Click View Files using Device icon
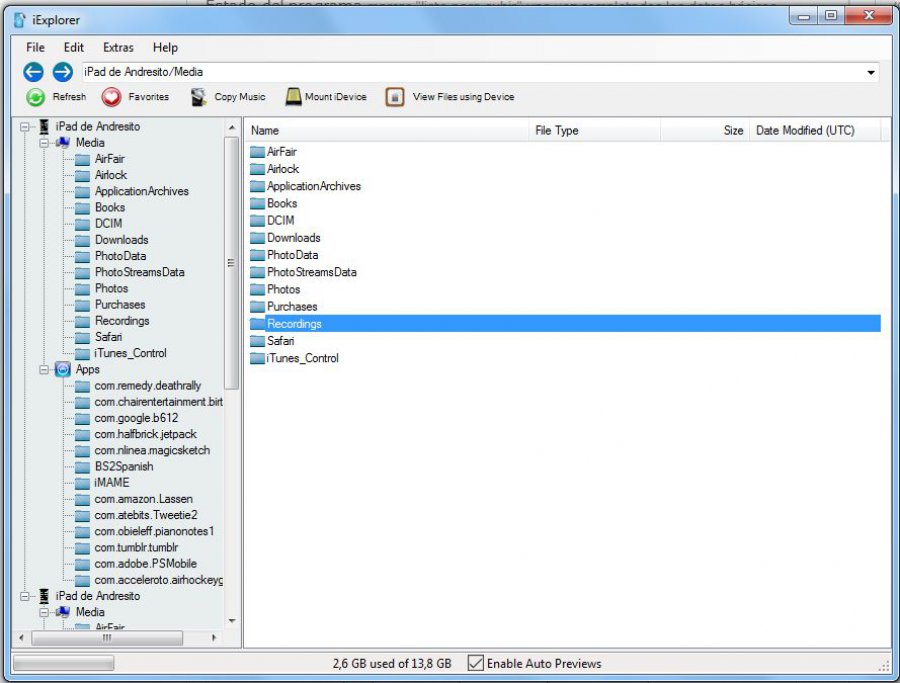 [x=395, y=97]
